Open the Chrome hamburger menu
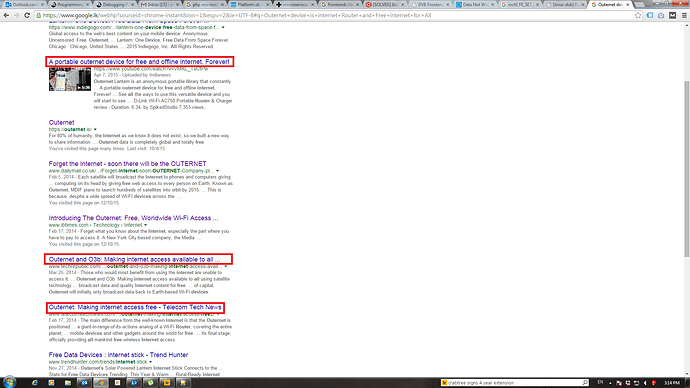690x388 pixels. point(684,15)
